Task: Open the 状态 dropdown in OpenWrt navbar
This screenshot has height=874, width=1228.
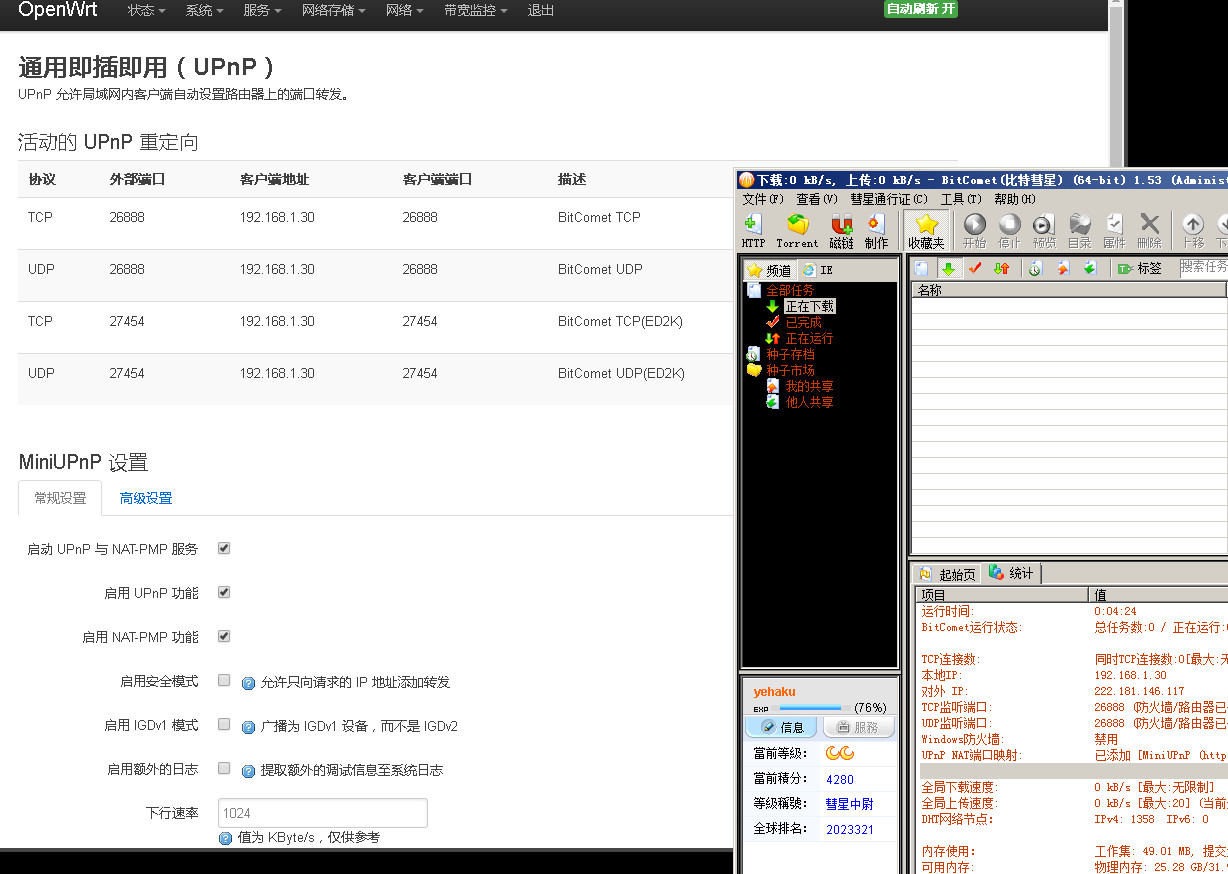Action: 146,10
